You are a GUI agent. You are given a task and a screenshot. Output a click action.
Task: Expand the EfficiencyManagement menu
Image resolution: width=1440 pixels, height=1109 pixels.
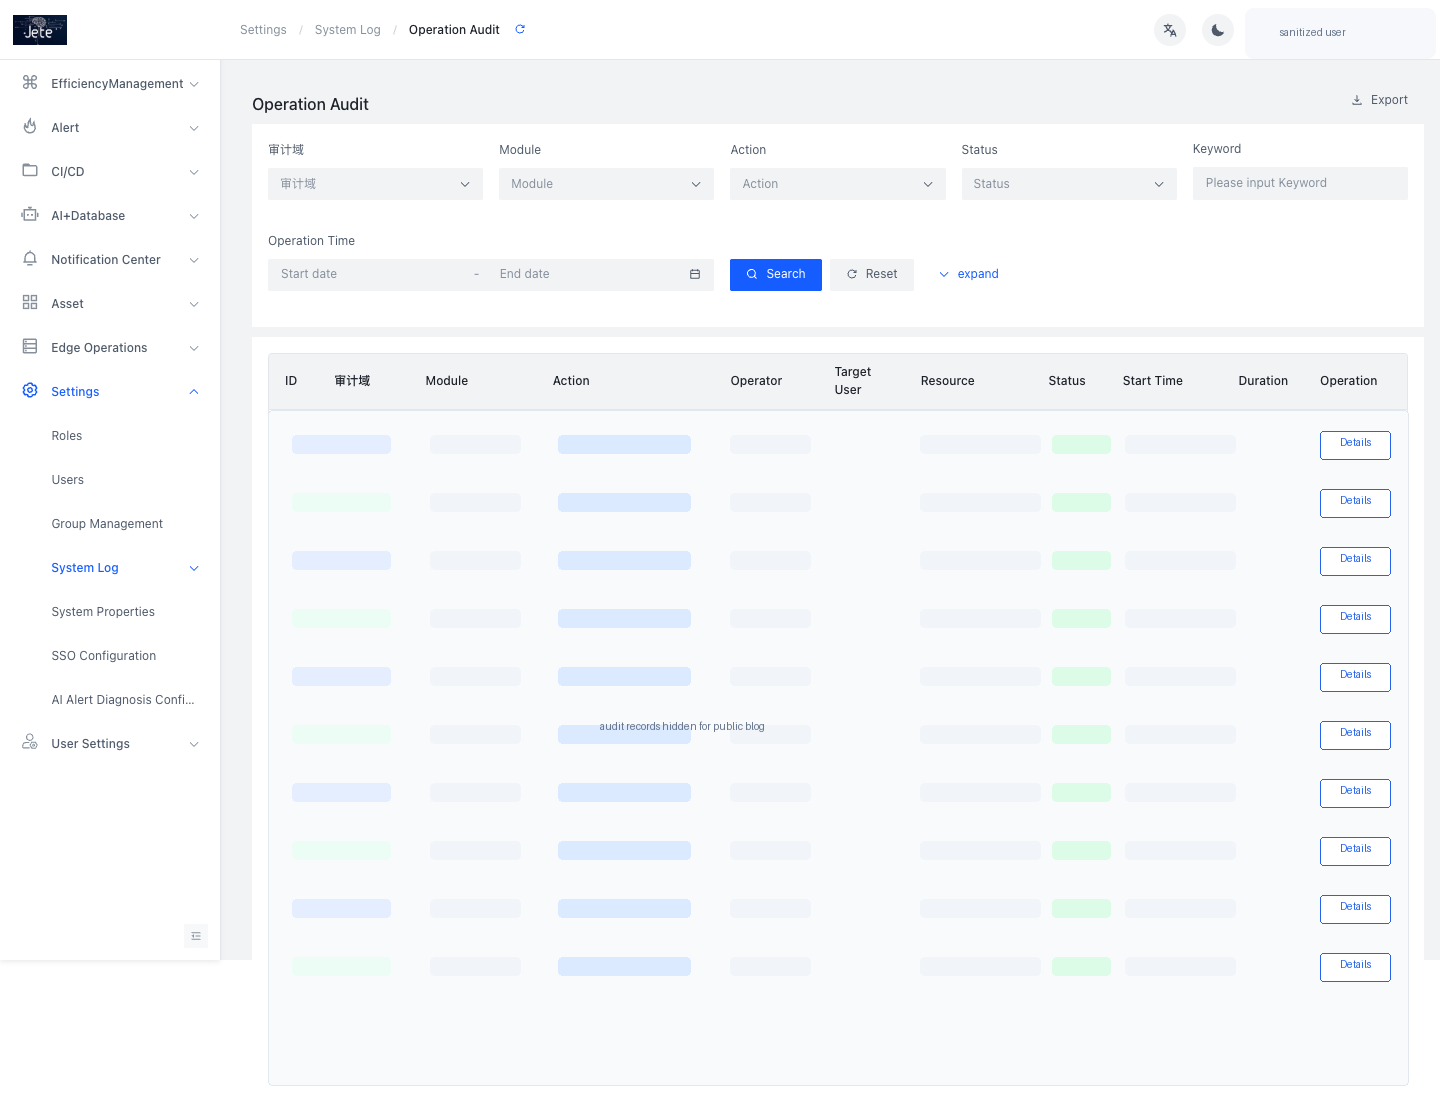point(194,84)
